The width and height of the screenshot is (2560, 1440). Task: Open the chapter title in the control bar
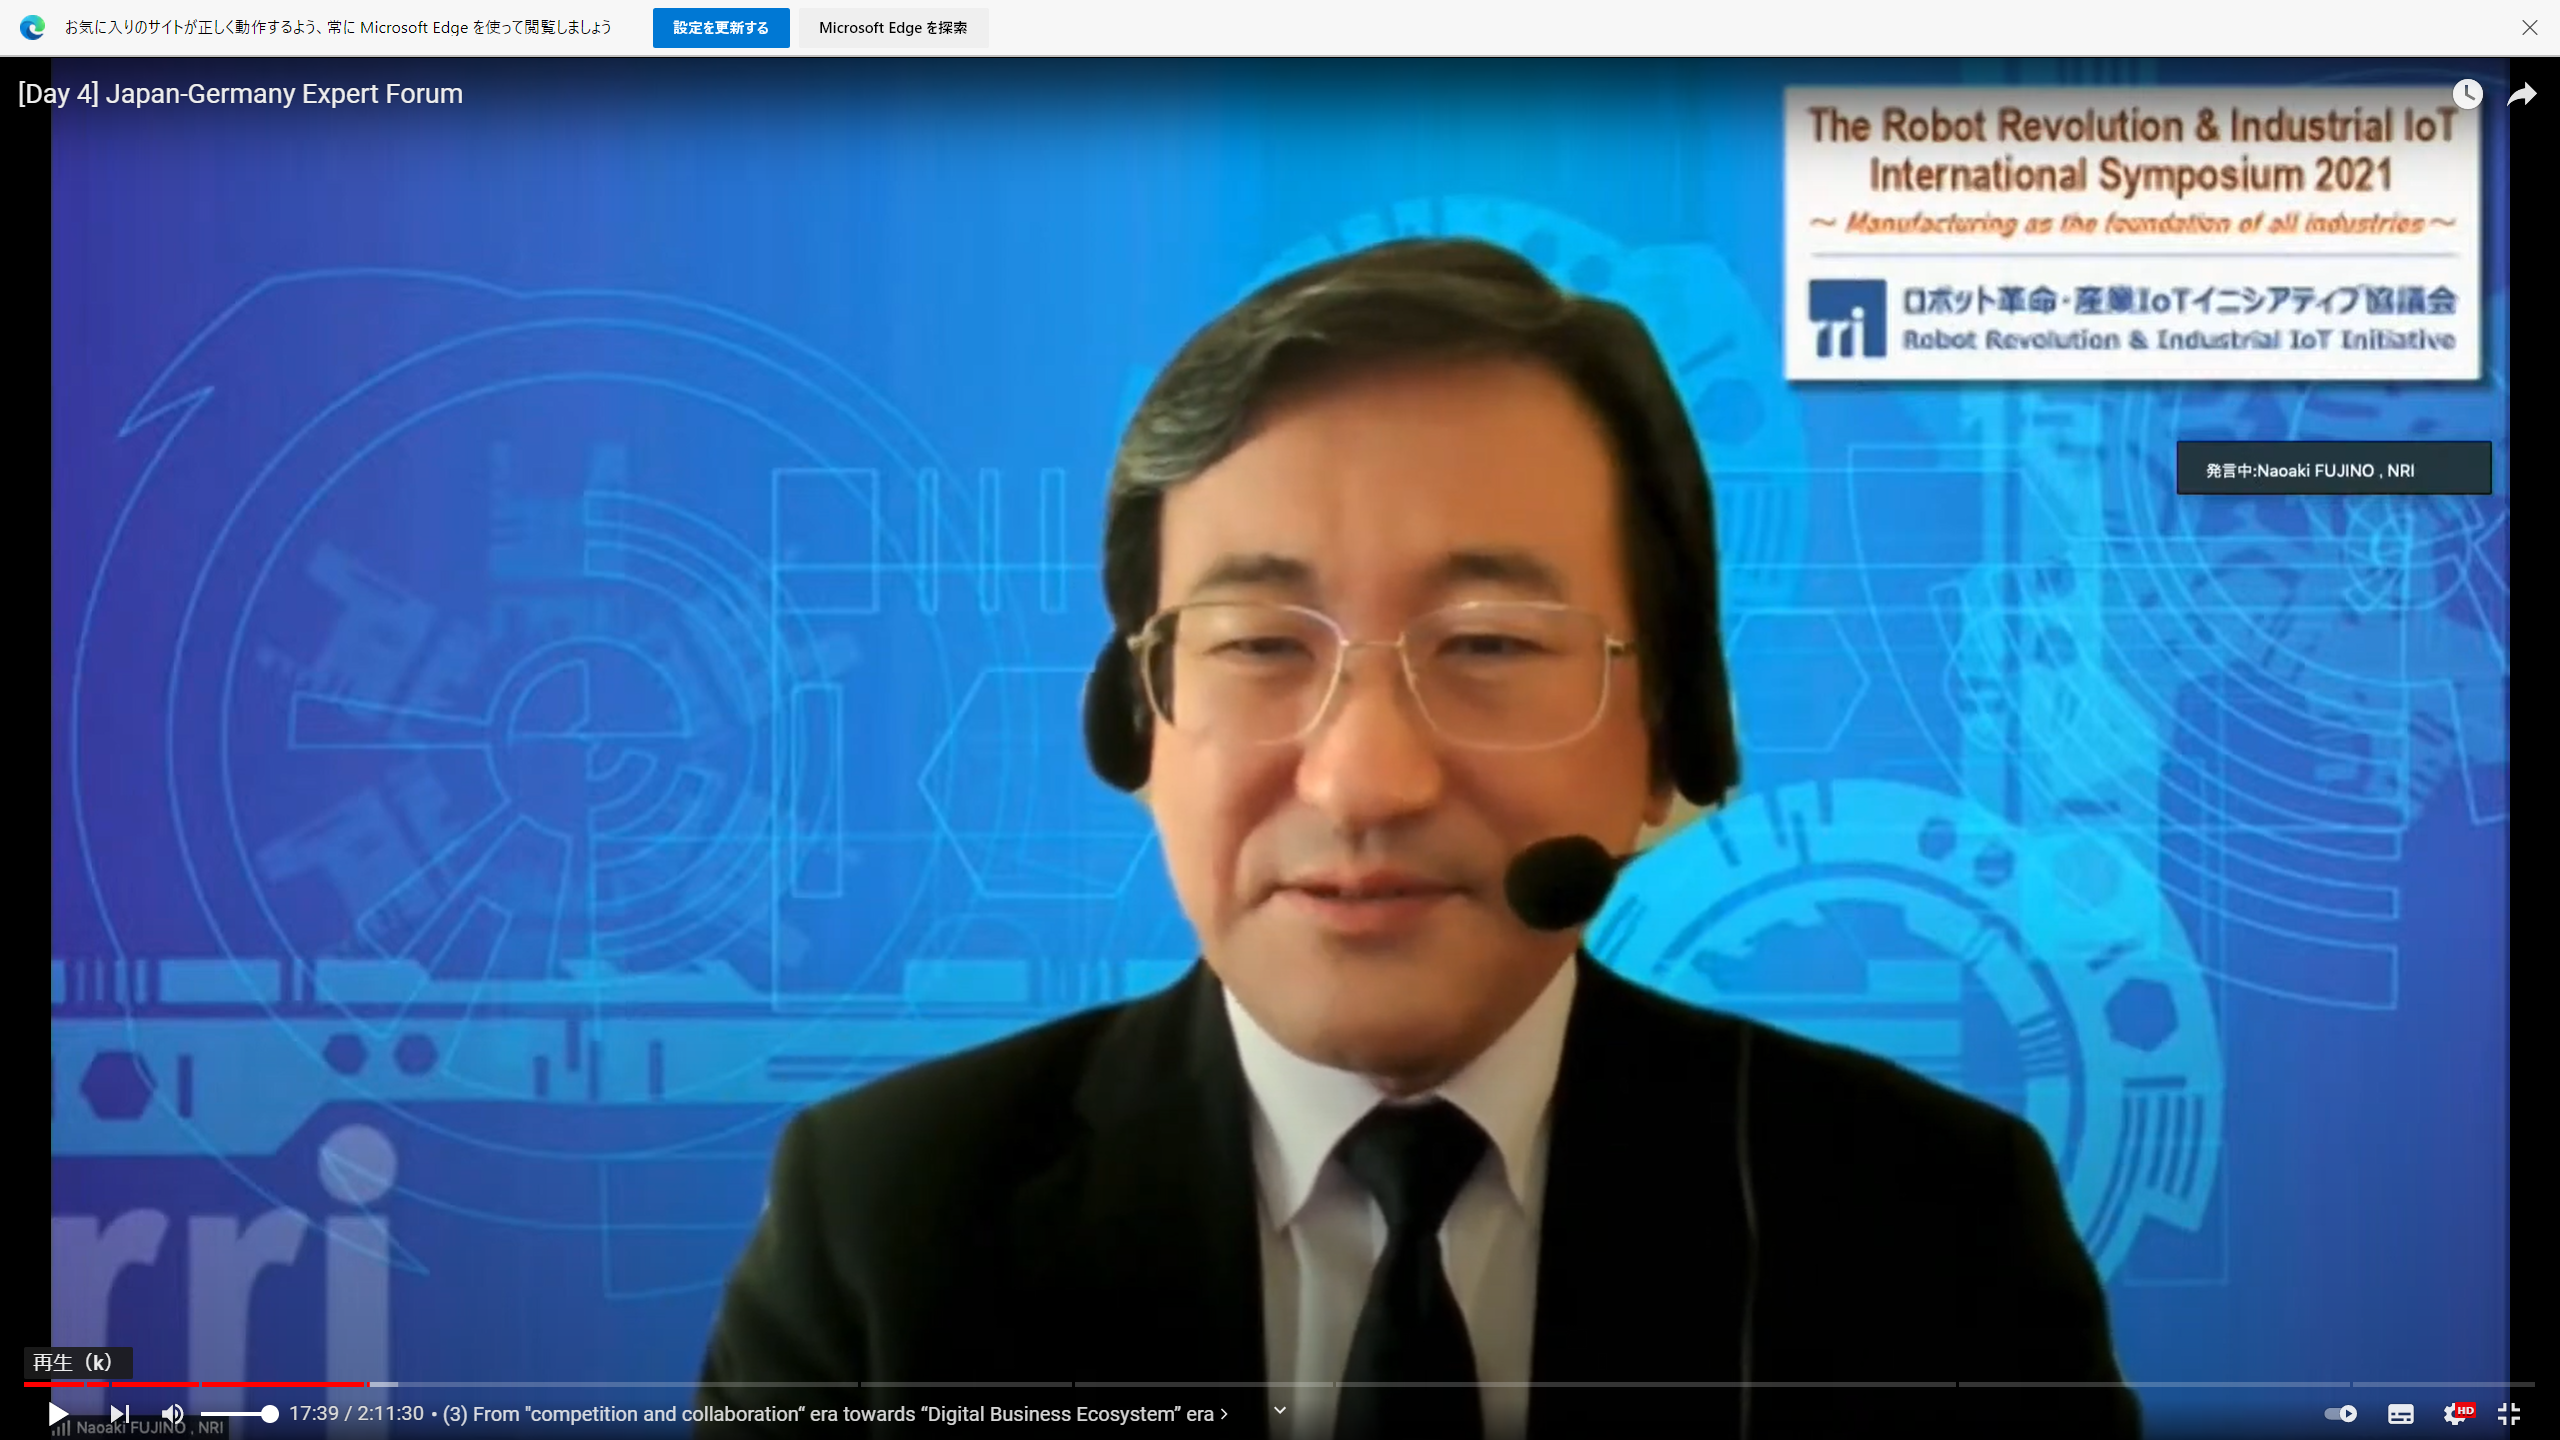pos(835,1413)
